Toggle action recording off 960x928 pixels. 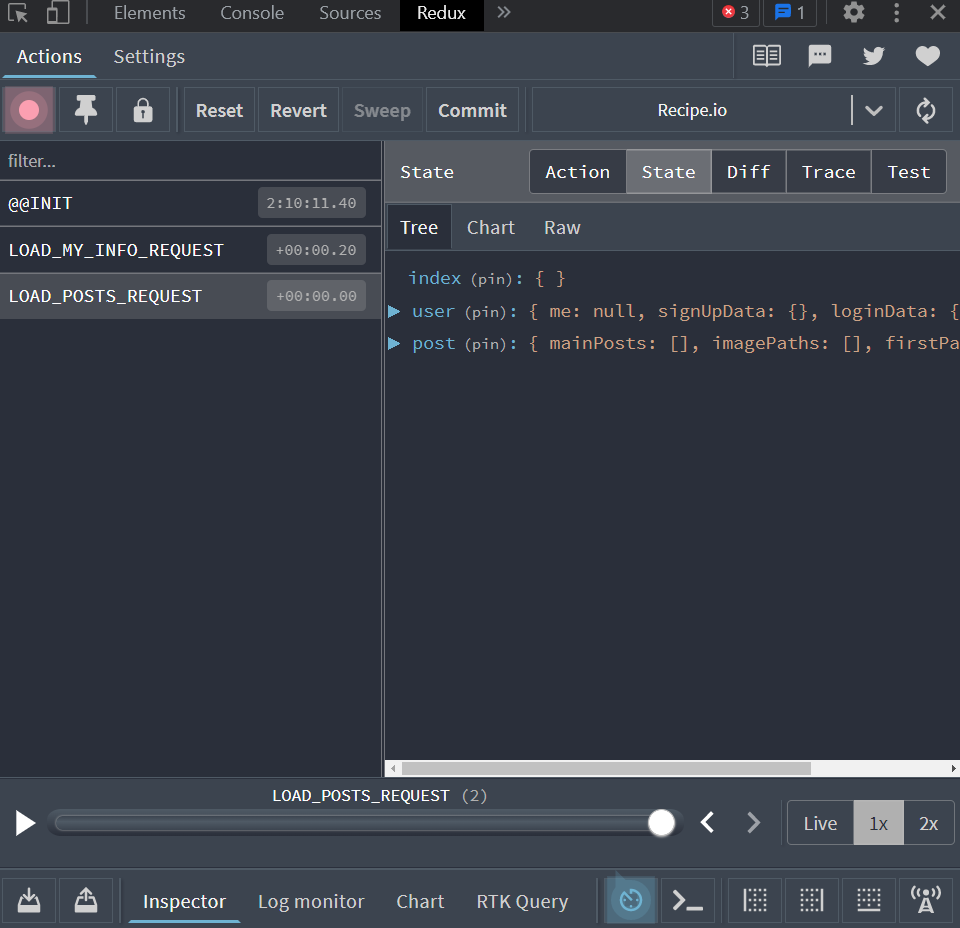[x=28, y=109]
